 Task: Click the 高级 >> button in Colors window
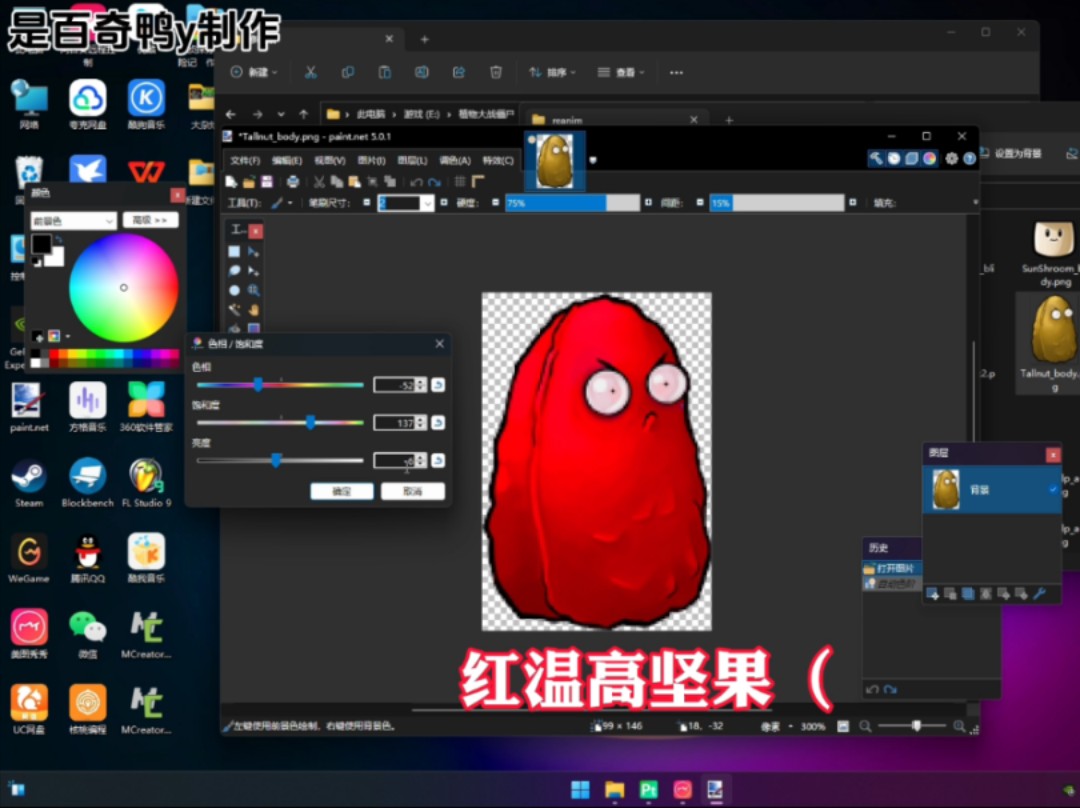150,220
